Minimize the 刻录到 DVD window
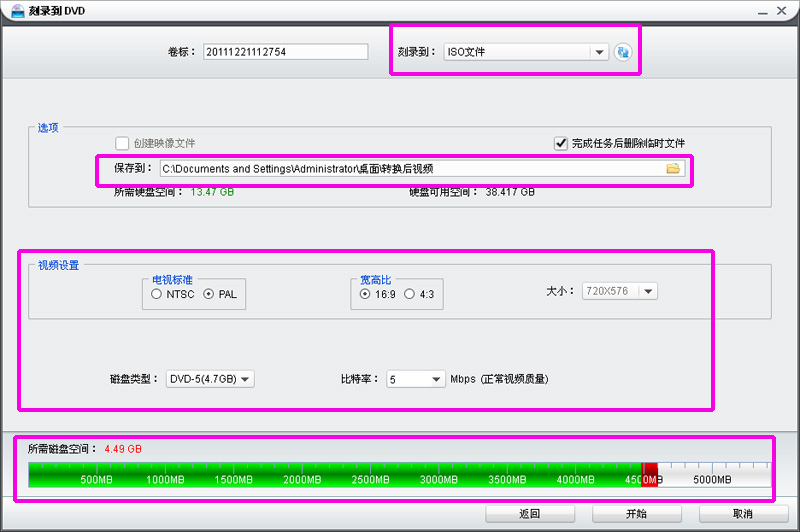The height and width of the screenshot is (532, 800). pos(763,11)
